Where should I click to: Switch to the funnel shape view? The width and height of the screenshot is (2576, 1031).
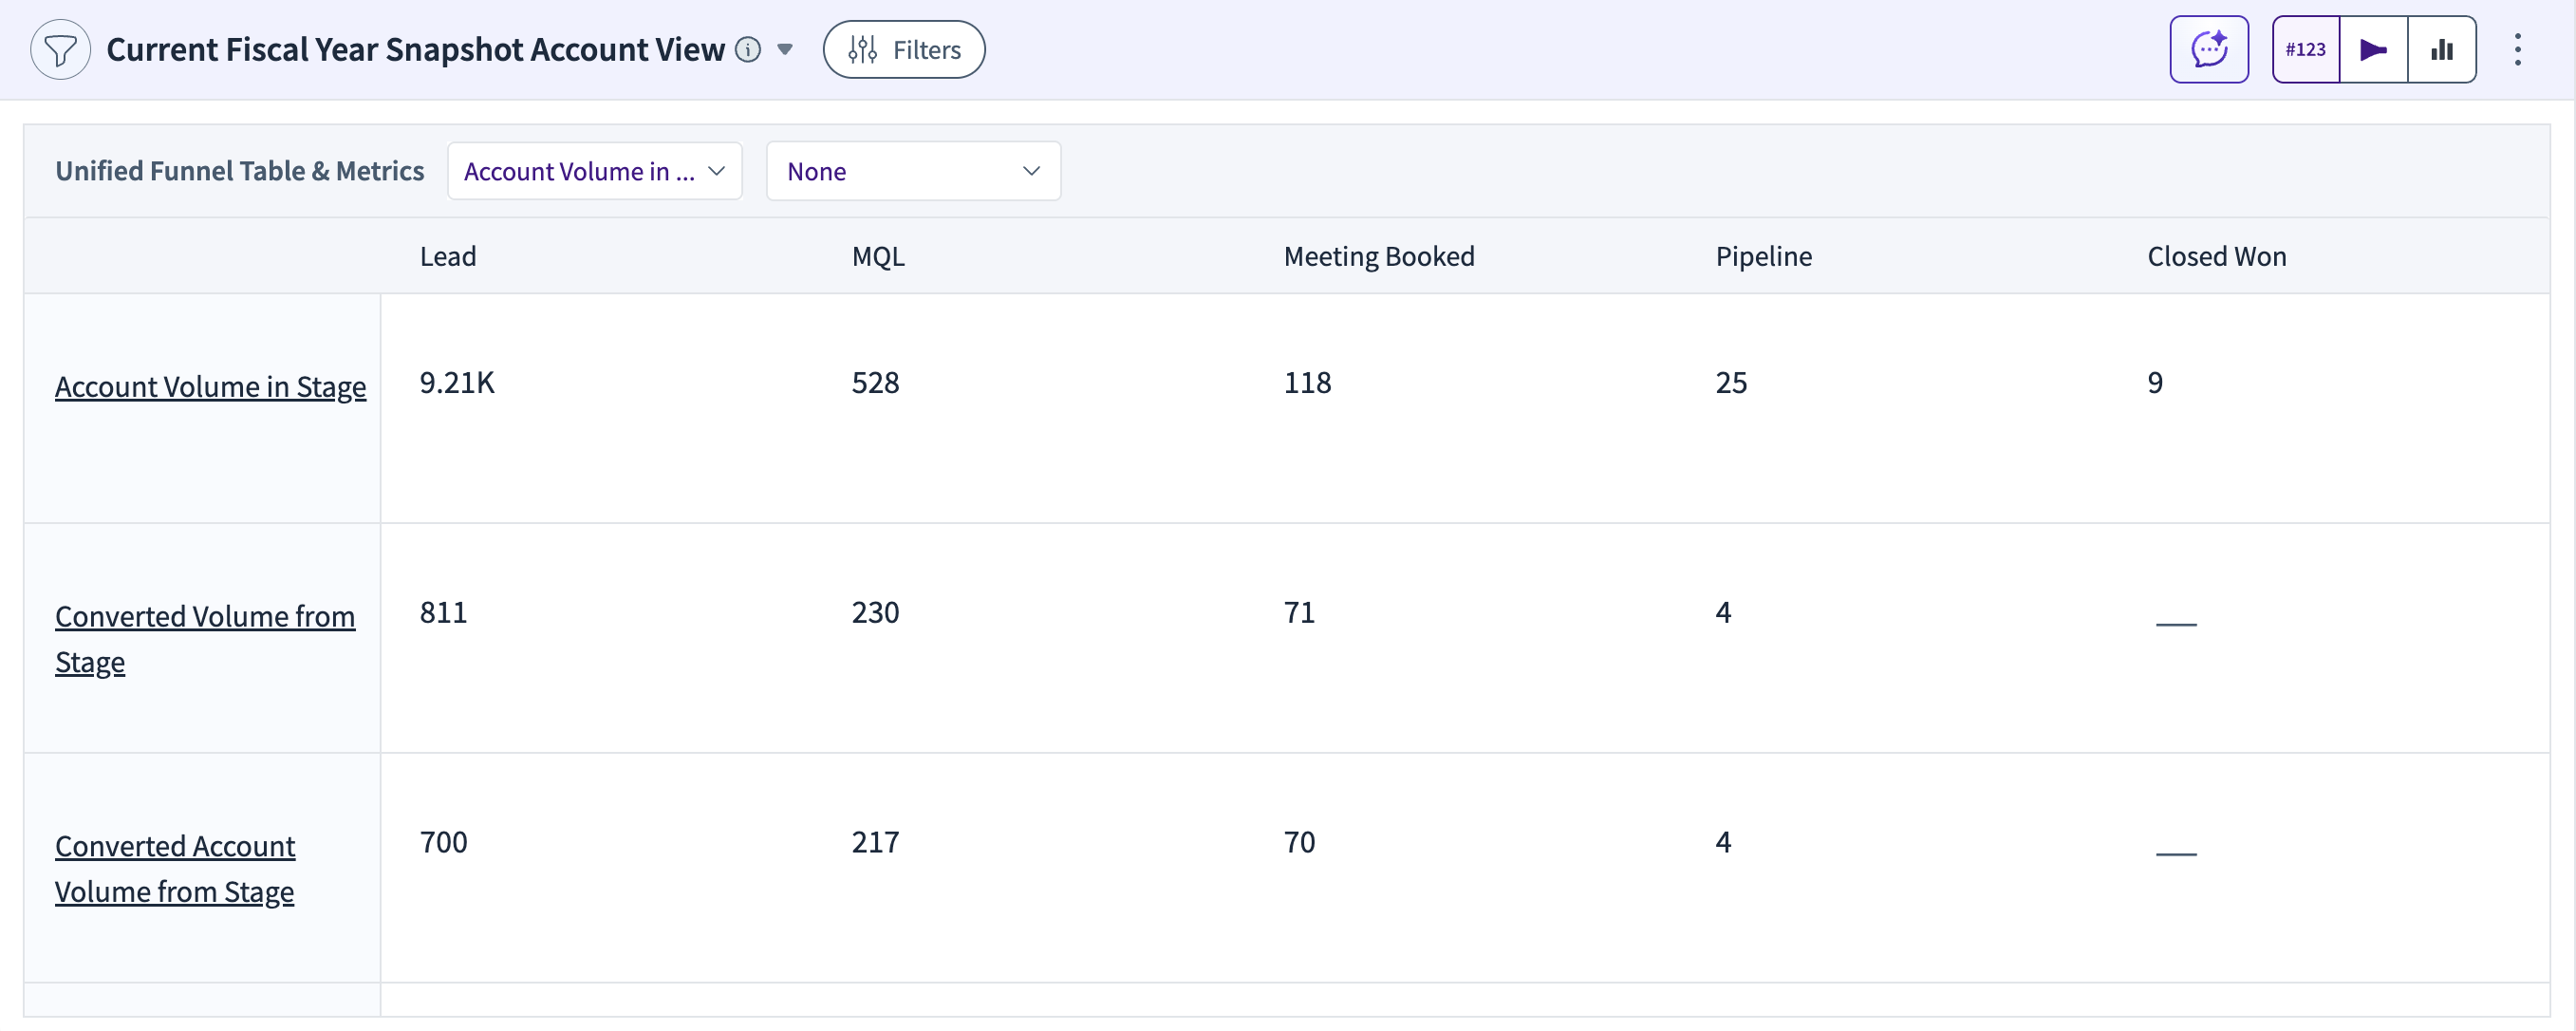point(2373,49)
